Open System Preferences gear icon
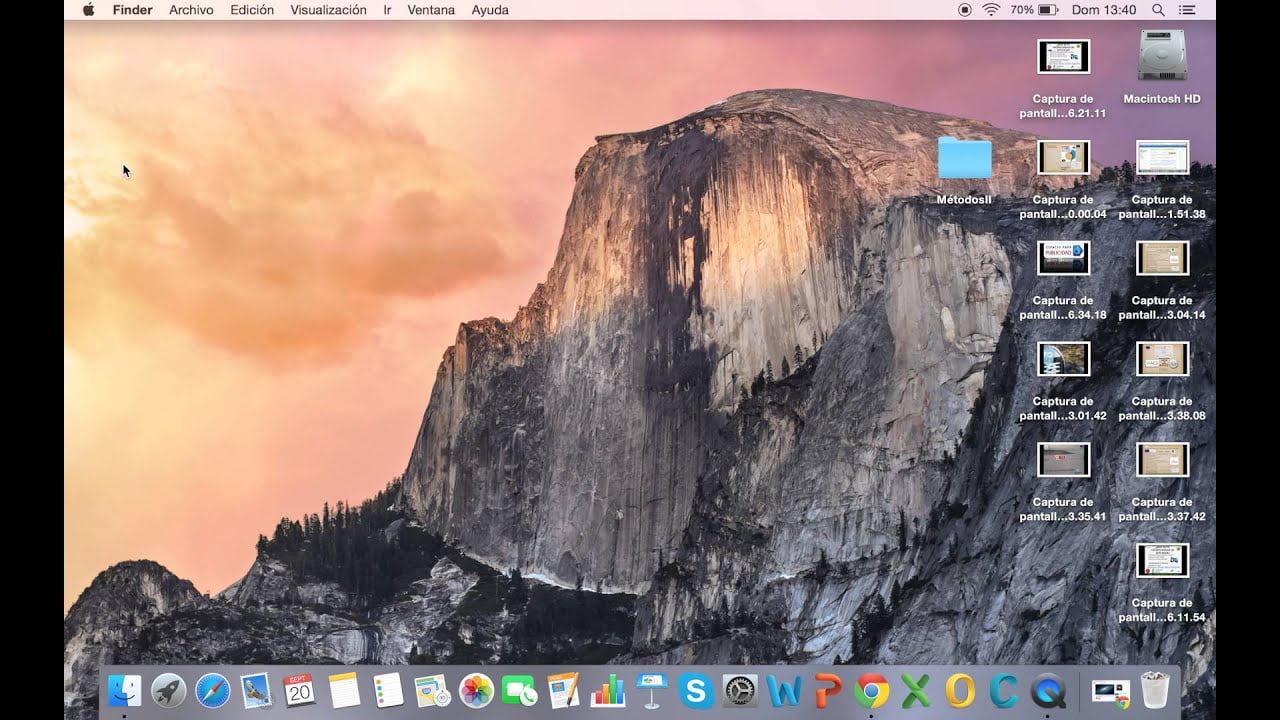The image size is (1280, 720). coord(740,690)
